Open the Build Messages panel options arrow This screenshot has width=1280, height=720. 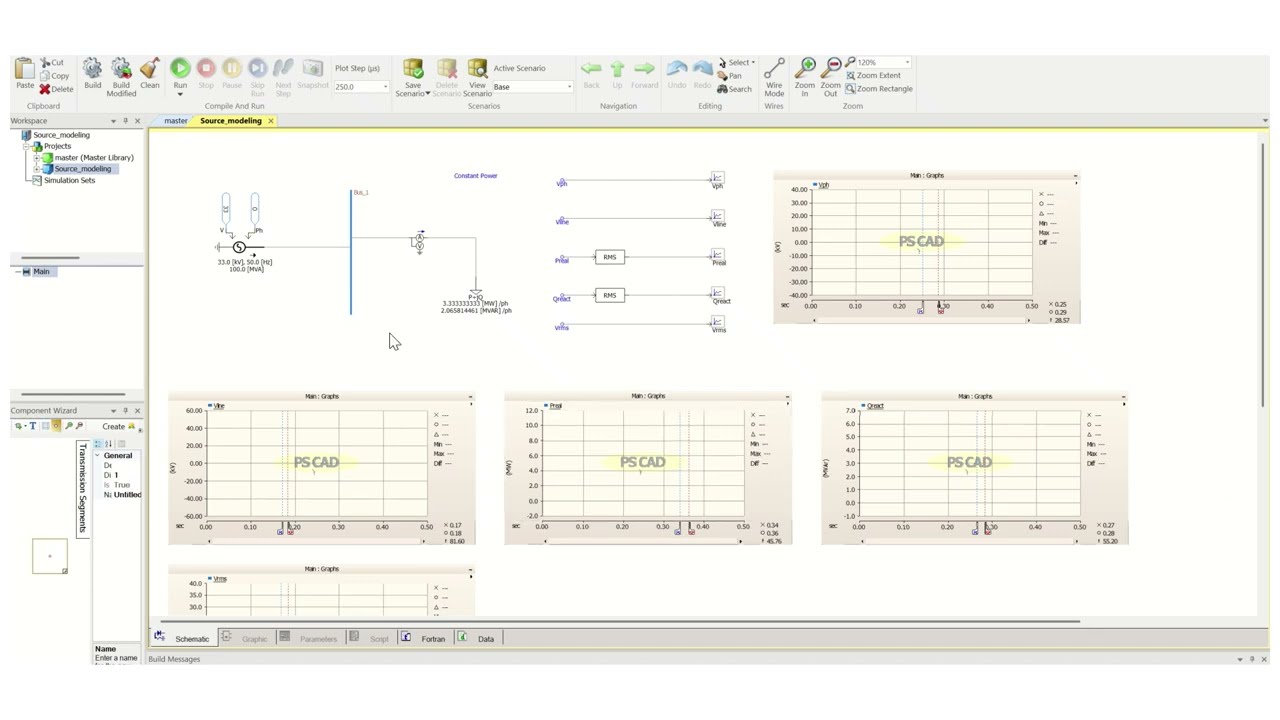point(1240,659)
